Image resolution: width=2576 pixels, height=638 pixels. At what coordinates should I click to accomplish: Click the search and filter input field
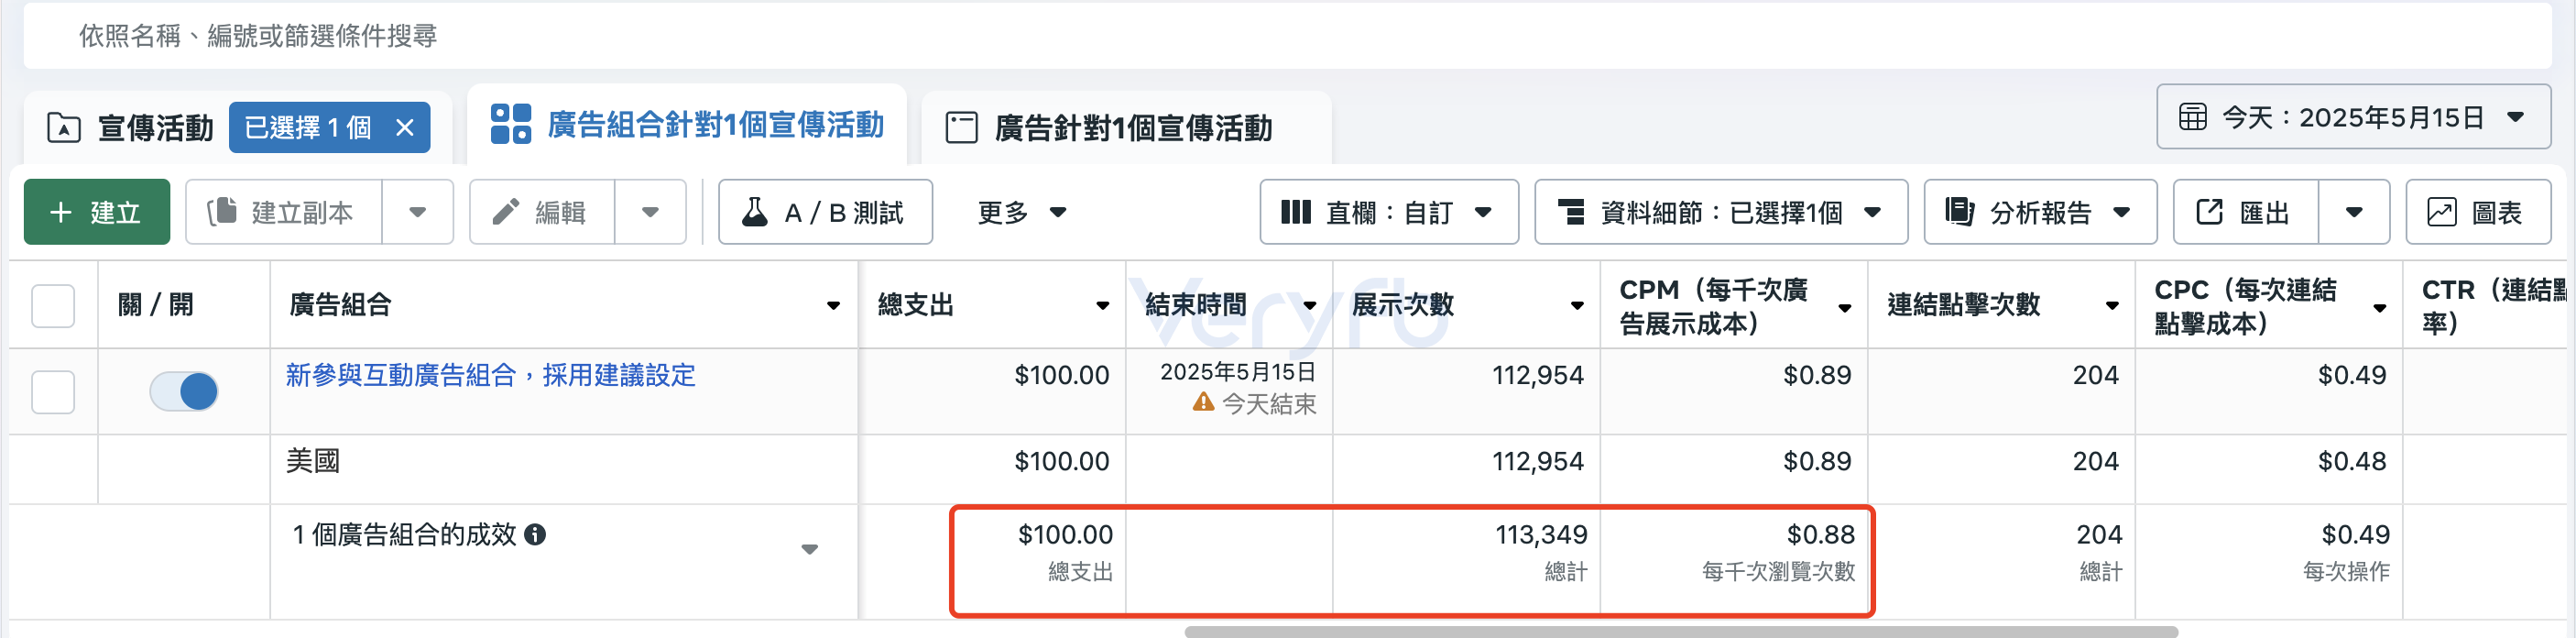tap(1286, 36)
